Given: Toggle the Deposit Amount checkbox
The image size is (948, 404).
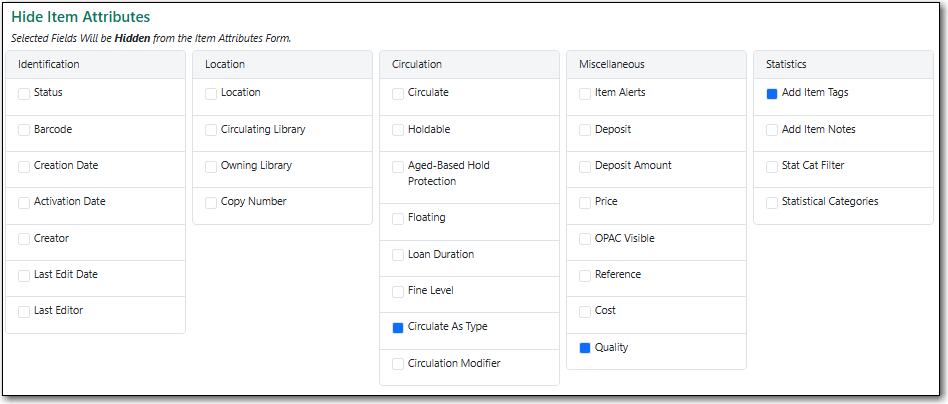Looking at the screenshot, I should coord(585,167).
